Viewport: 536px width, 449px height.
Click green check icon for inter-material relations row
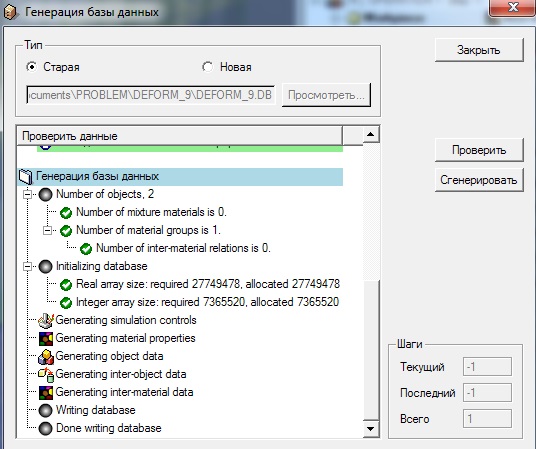86,249
